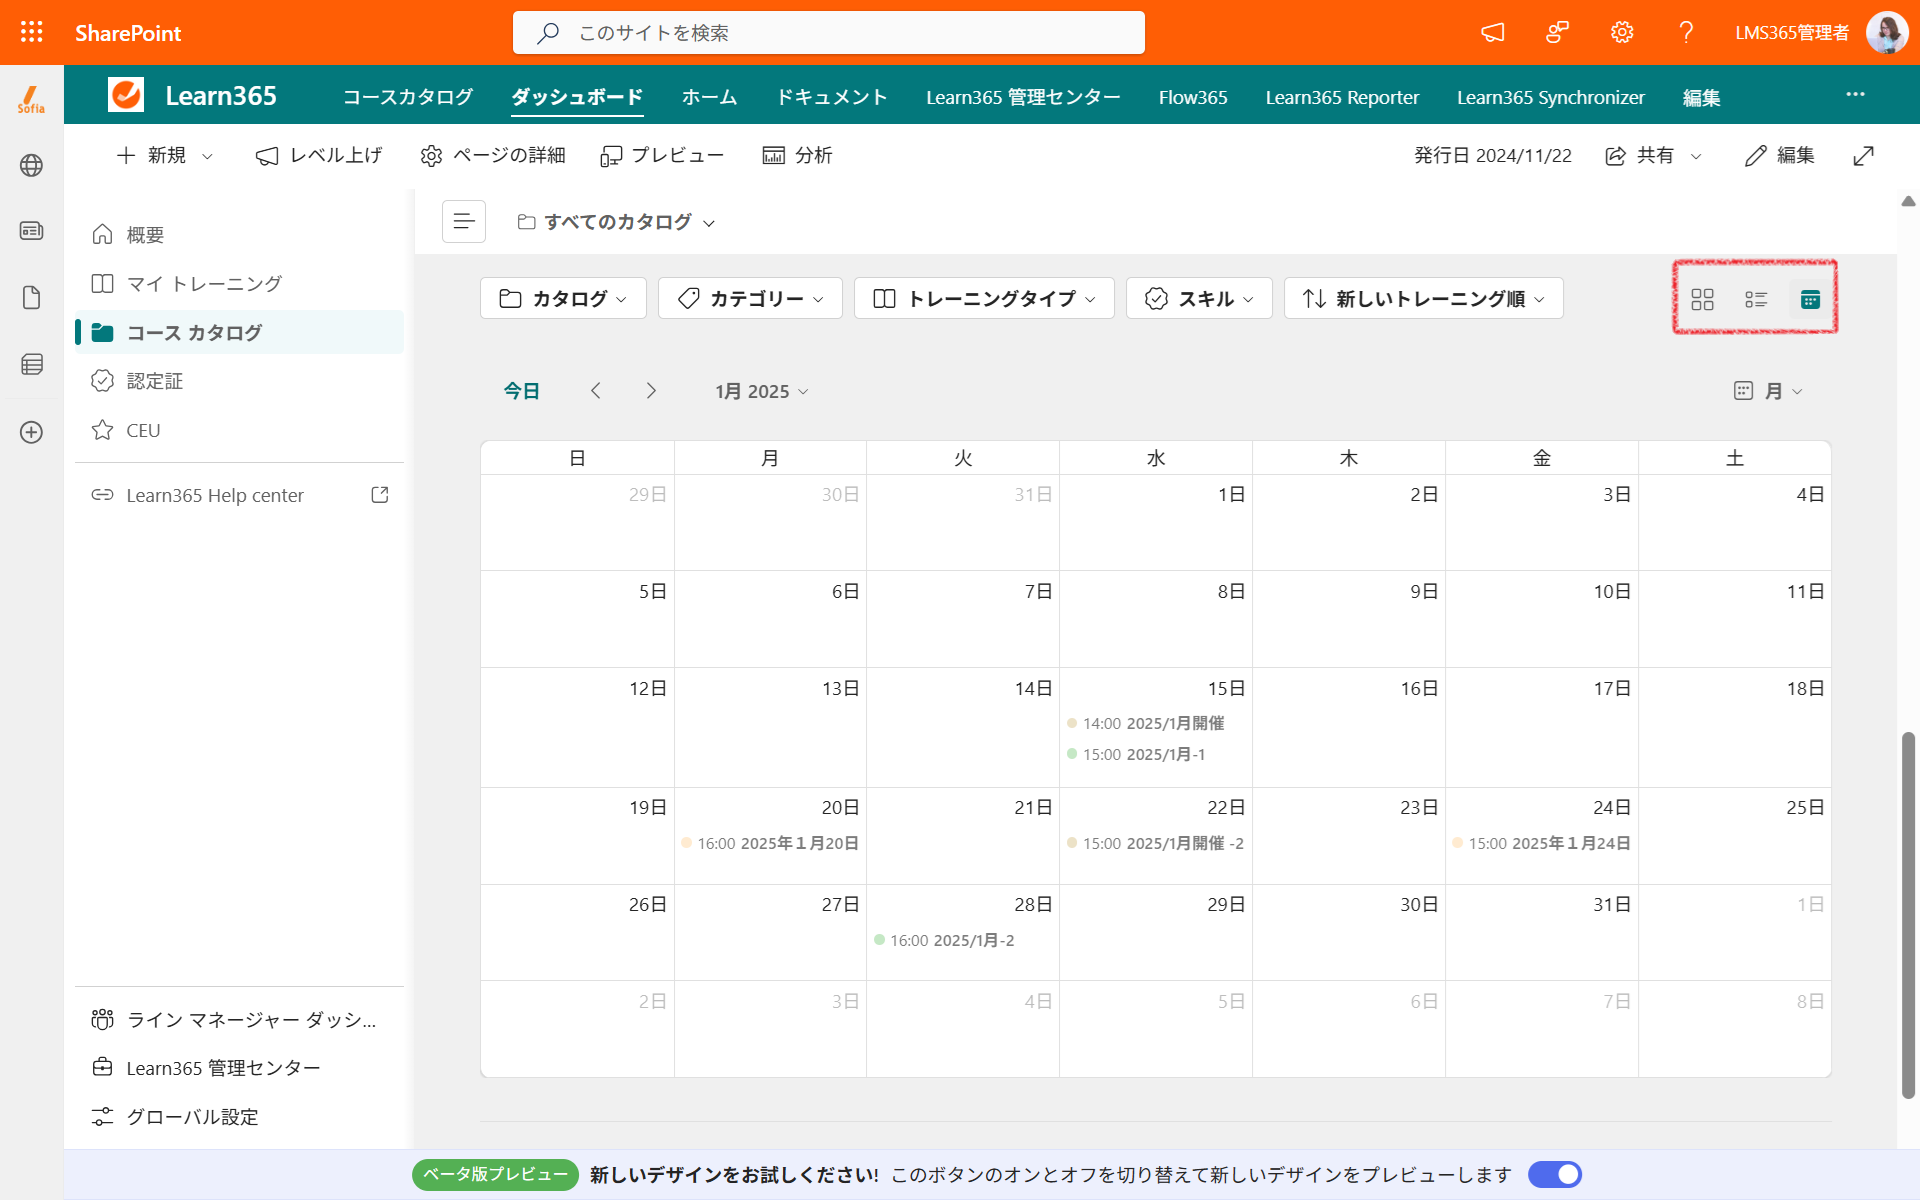Open the 16:00 2025年１月20日 event
The height and width of the screenshot is (1200, 1920).
(x=770, y=843)
